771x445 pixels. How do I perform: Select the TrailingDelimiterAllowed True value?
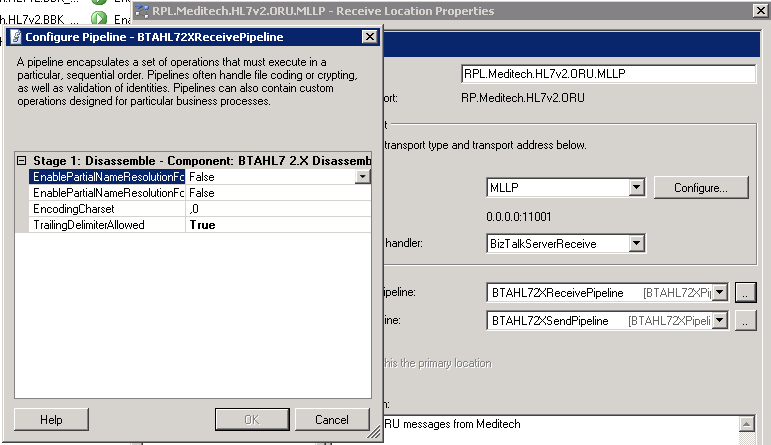(x=278, y=225)
